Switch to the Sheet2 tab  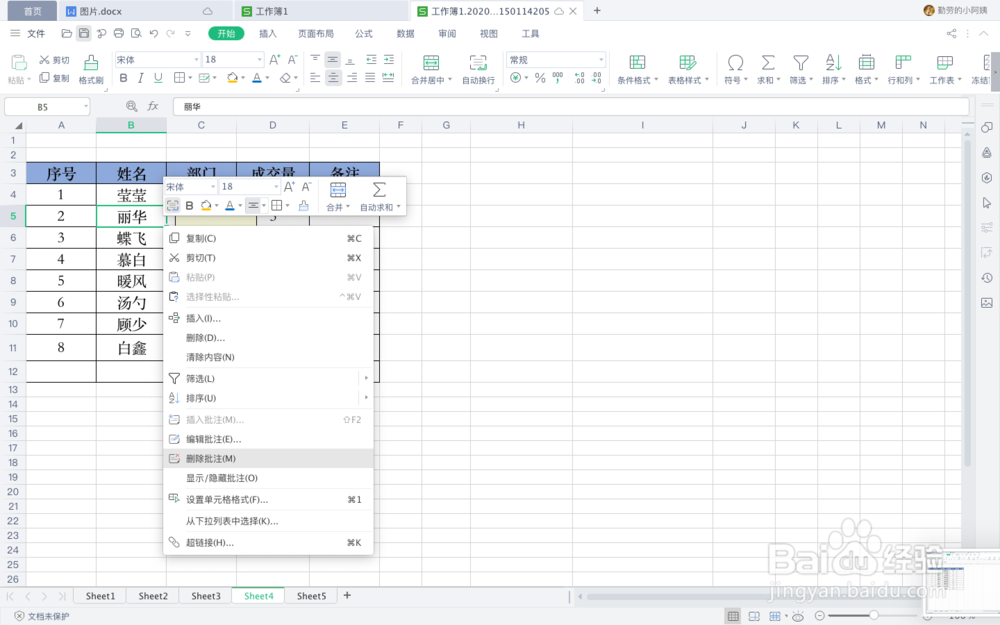click(x=153, y=596)
